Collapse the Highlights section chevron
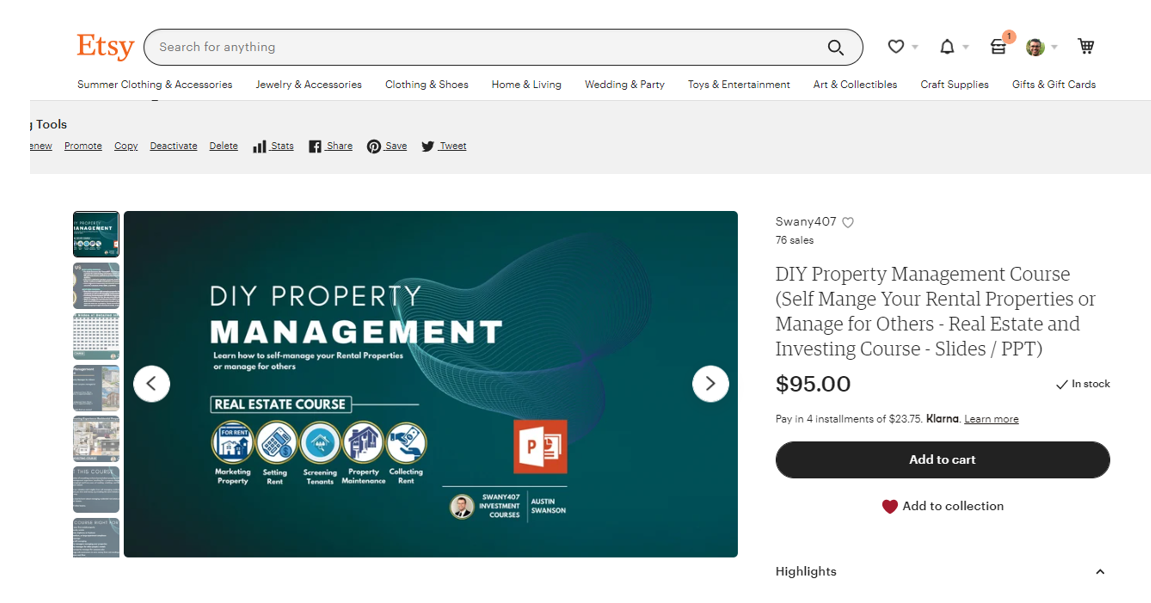1151x603 pixels. coord(1100,571)
